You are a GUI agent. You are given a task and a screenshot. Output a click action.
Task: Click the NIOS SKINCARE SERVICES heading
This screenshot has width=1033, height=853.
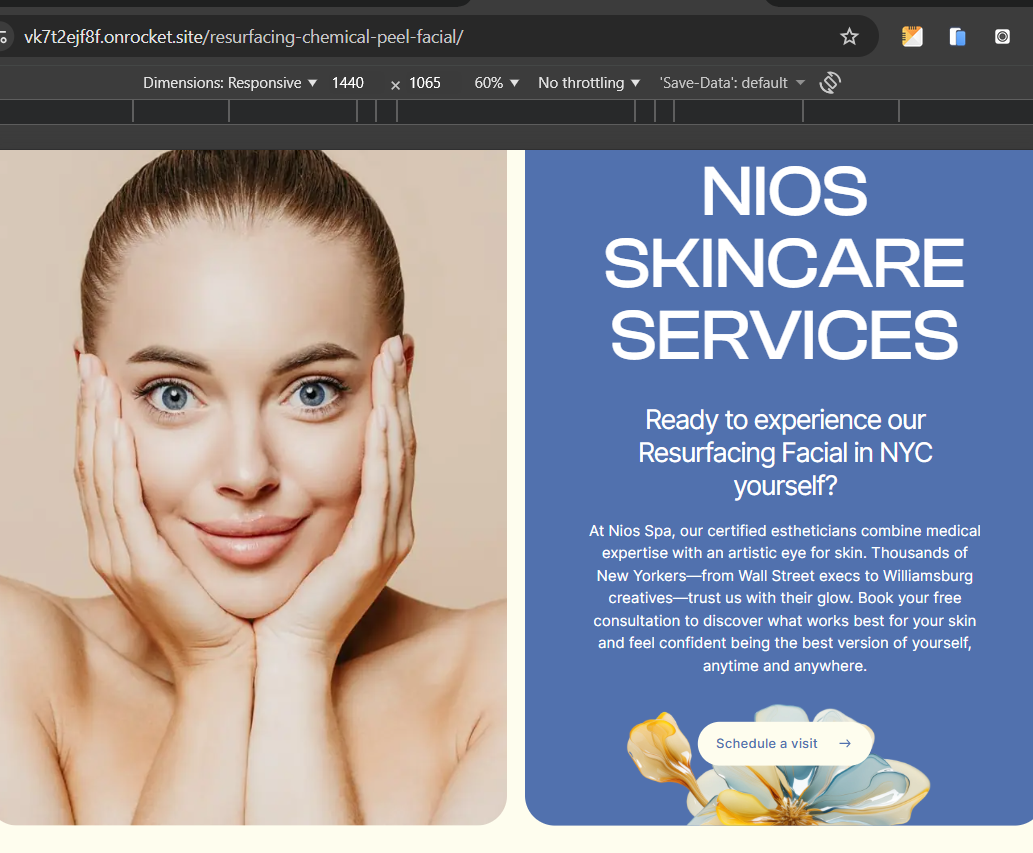click(x=784, y=263)
